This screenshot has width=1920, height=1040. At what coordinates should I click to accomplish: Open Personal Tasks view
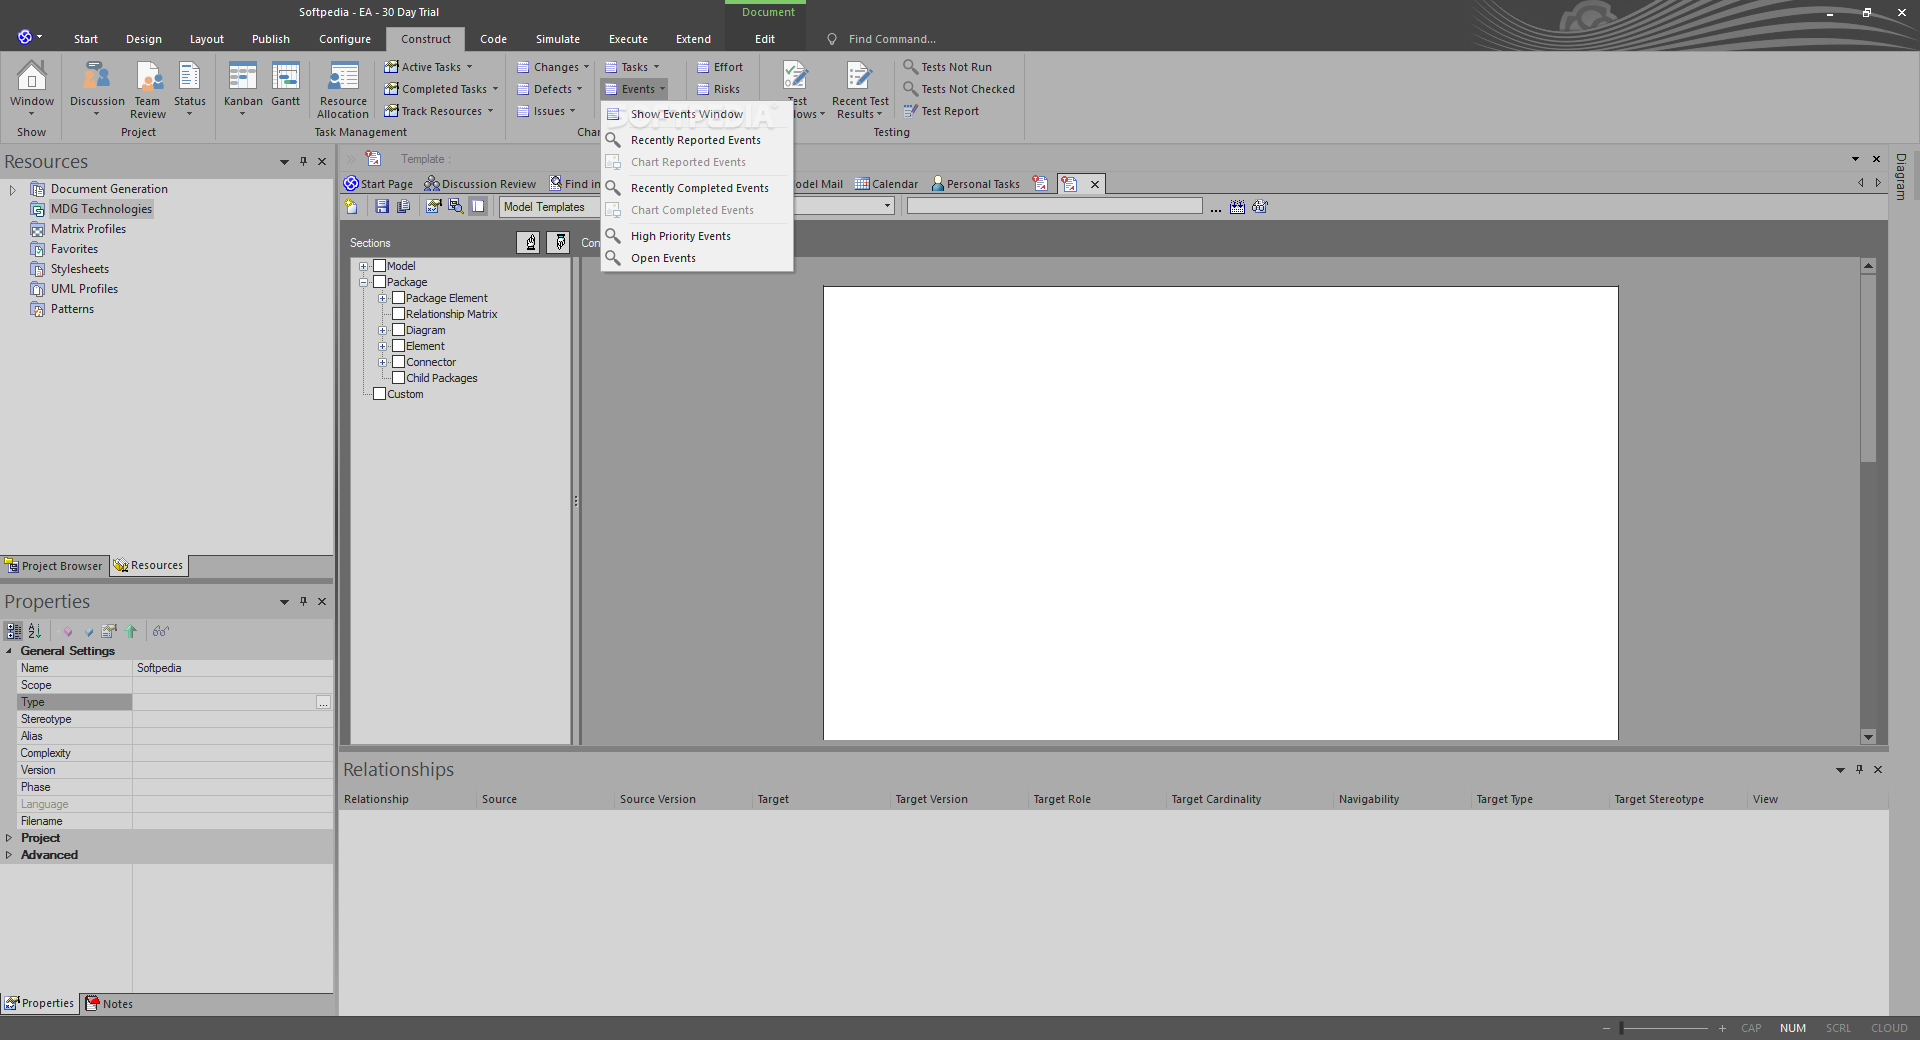pos(975,184)
